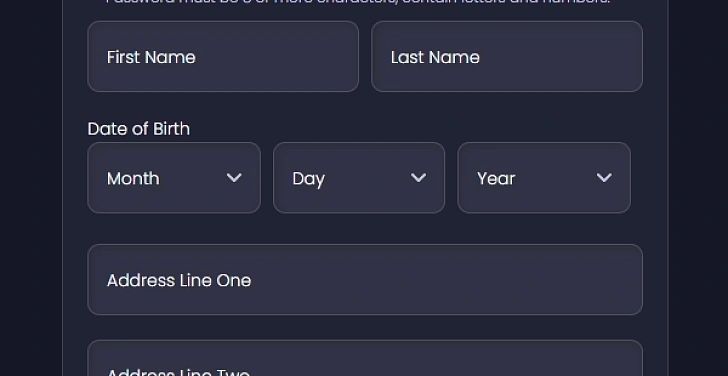Expand the Day dropdown
The image size is (728, 376).
pyautogui.click(x=359, y=178)
